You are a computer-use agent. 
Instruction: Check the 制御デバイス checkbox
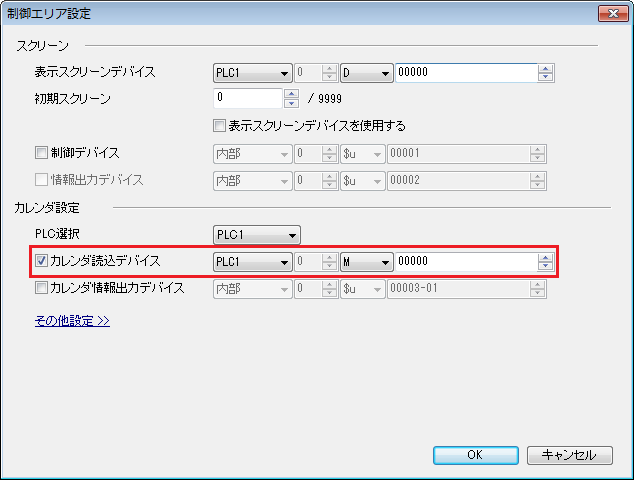[x=41, y=154]
